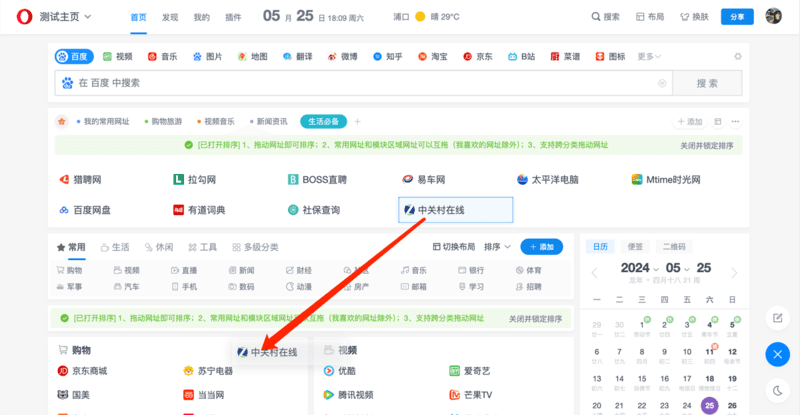Open the note edit icon on right sidebar
The height and width of the screenshot is (415, 800).
[778, 318]
